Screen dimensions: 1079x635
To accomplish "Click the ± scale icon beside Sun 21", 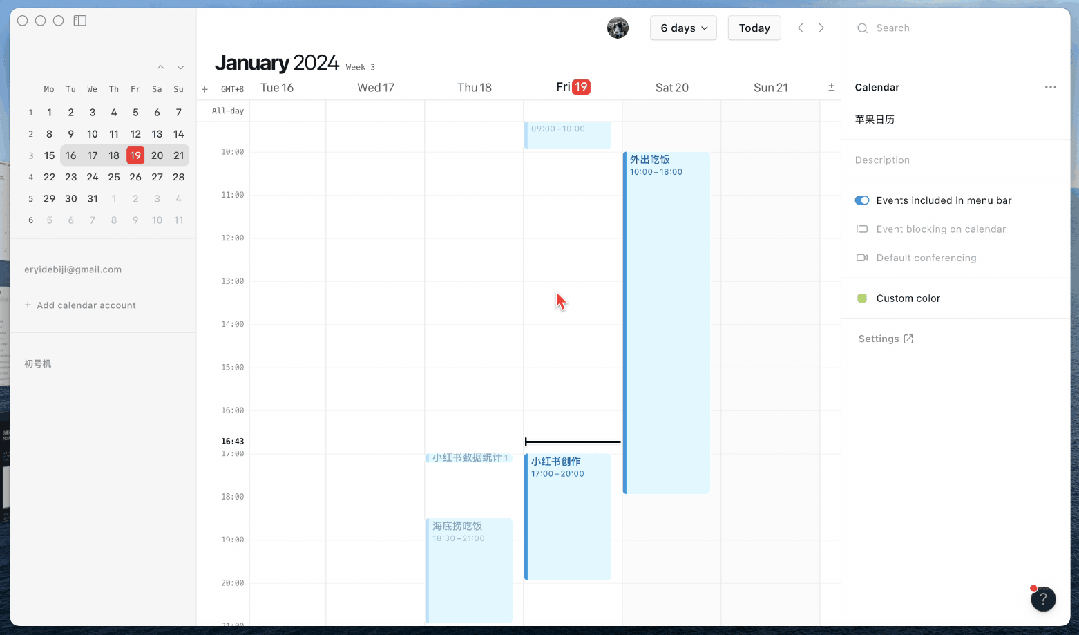I will point(831,87).
